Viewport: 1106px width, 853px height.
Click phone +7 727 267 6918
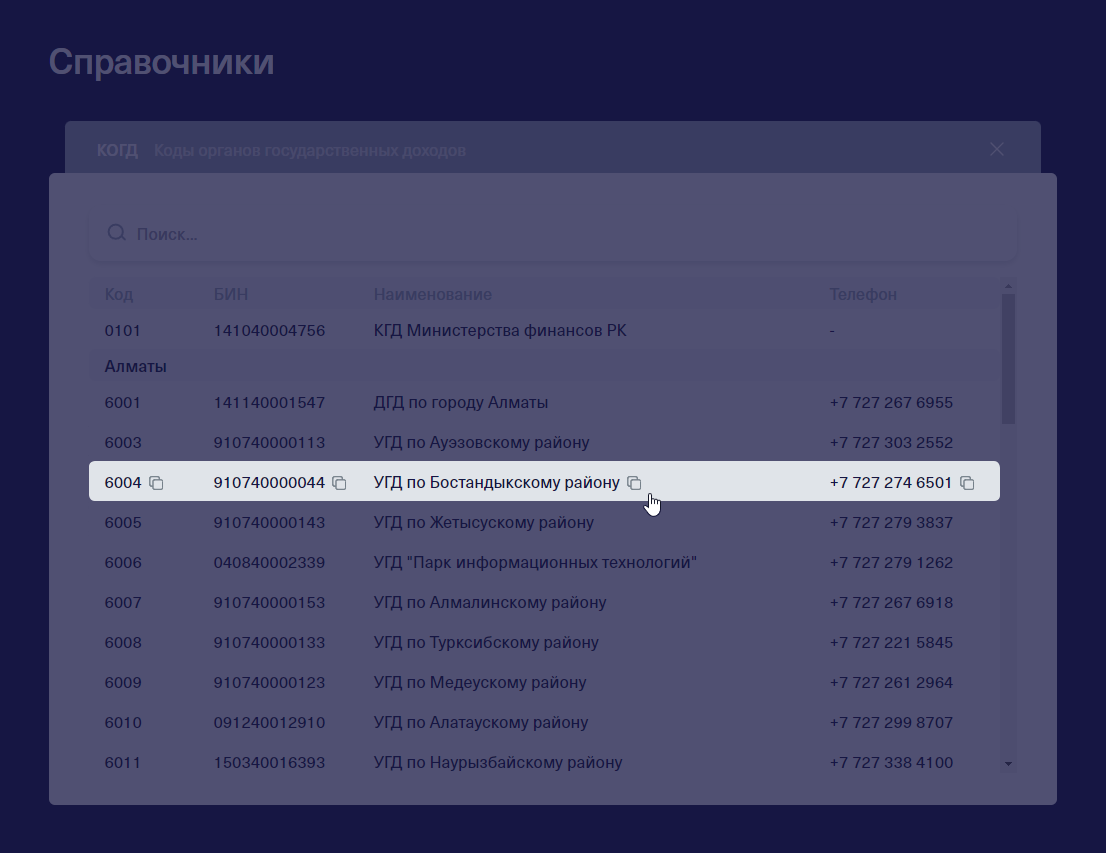[891, 603]
